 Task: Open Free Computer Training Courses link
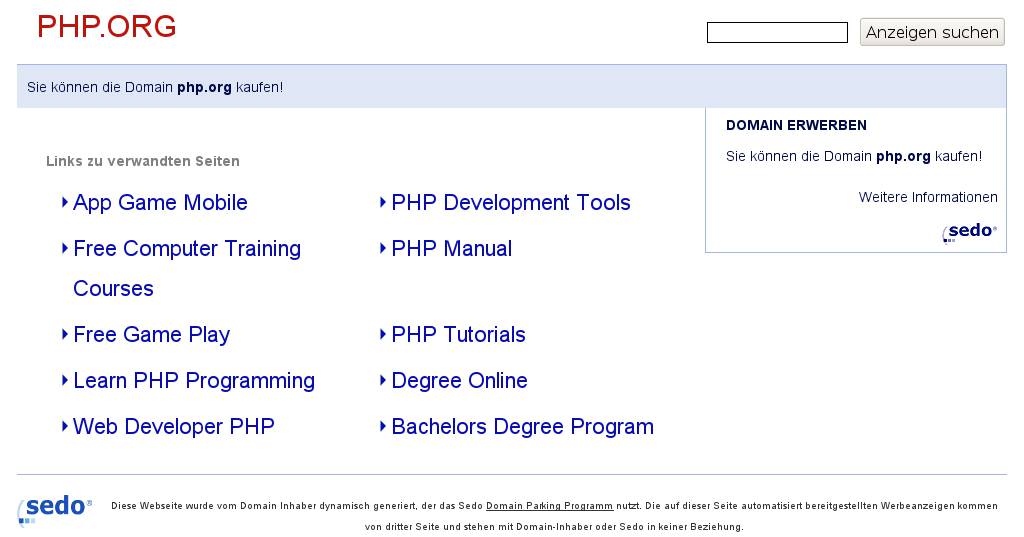tap(186, 249)
